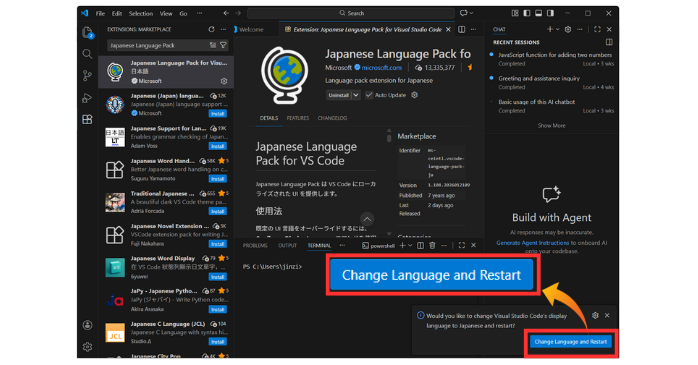Viewport: 698px width, 365px height.
Task: Kill the terminal with trash icon
Action: 432,245
